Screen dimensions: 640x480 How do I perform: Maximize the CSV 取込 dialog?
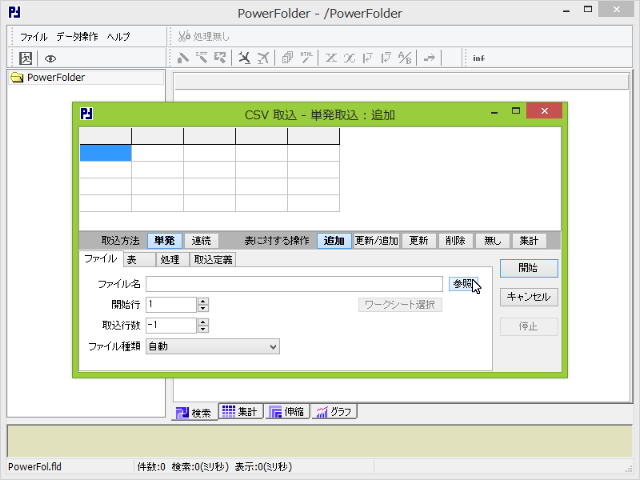(x=516, y=111)
